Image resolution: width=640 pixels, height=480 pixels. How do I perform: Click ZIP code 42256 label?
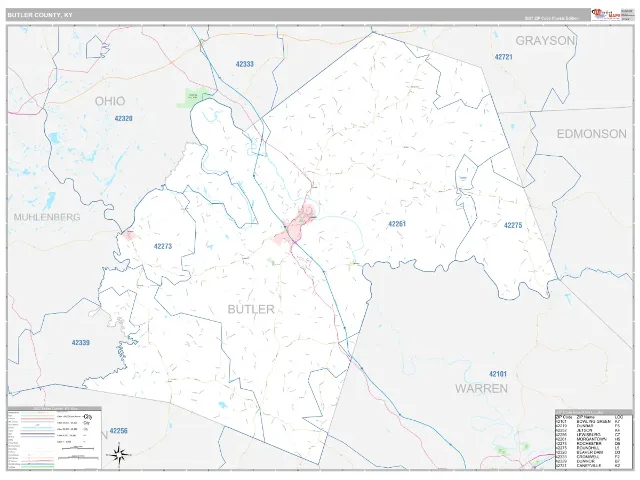(x=119, y=431)
